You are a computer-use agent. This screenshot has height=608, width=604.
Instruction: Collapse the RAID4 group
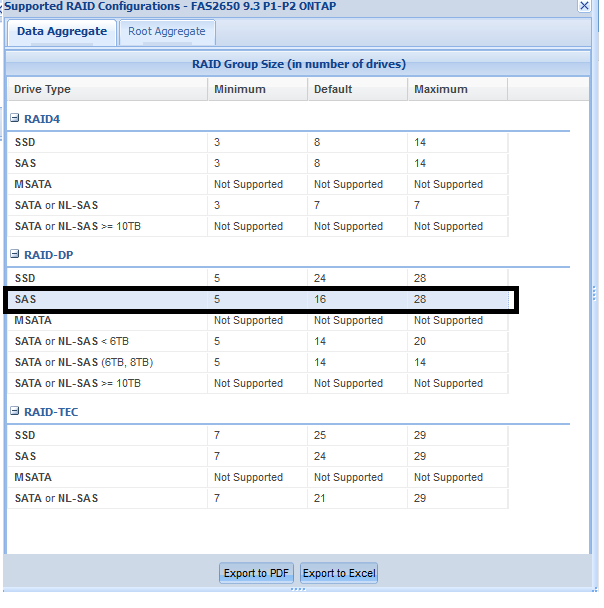(14, 118)
